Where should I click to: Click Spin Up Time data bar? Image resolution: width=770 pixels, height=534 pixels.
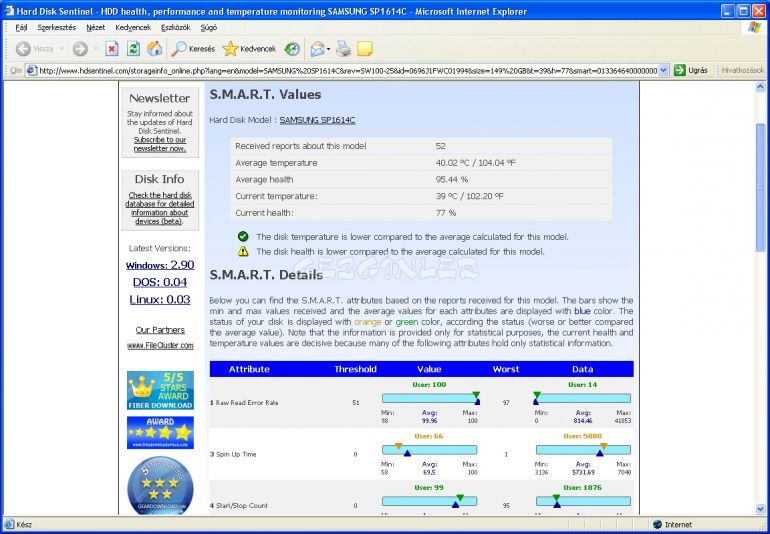coord(583,450)
